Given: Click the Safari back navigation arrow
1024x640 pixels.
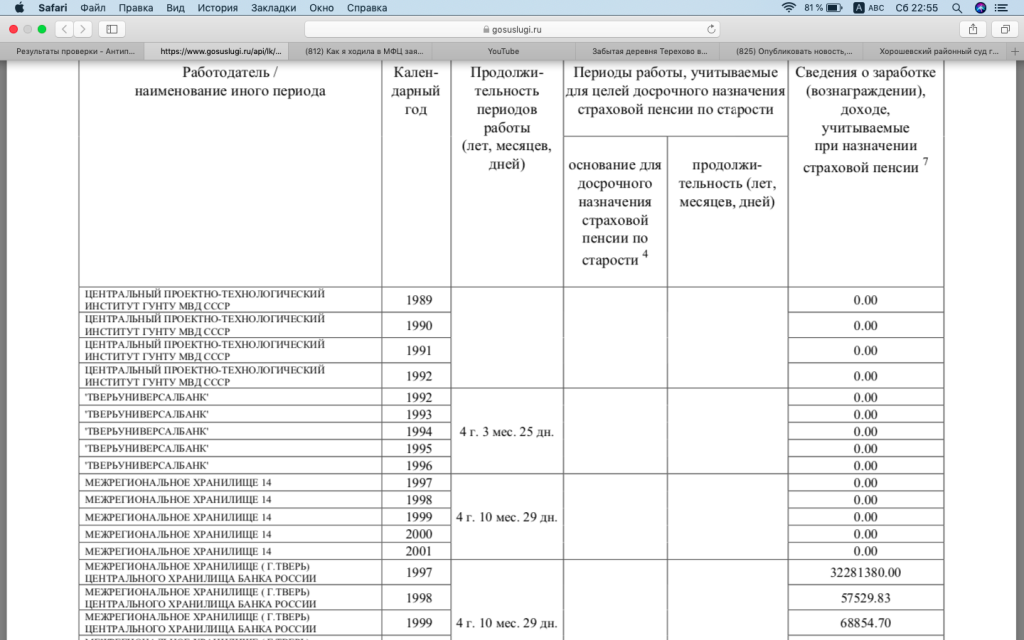Looking at the screenshot, I should [x=65, y=29].
